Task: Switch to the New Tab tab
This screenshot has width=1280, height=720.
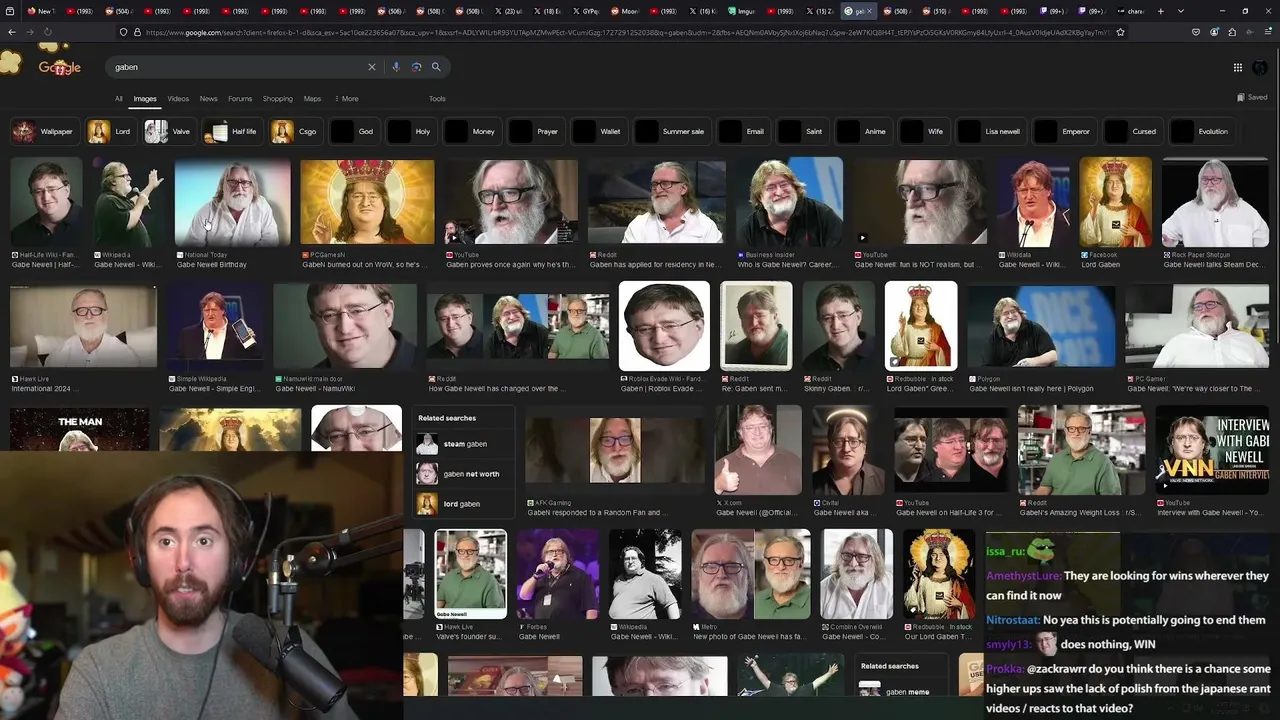Action: click(x=41, y=11)
